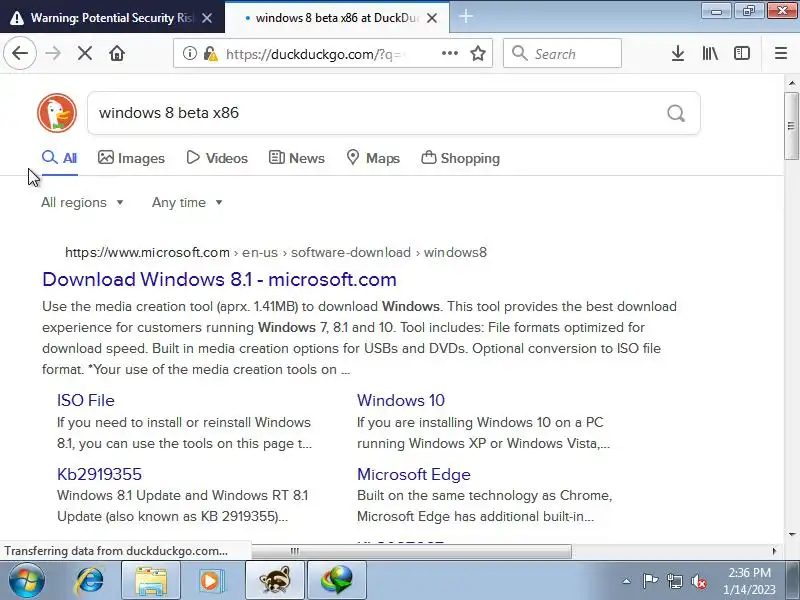Click the DuckDuckGo logo
This screenshot has height=600, width=800.
57,113
